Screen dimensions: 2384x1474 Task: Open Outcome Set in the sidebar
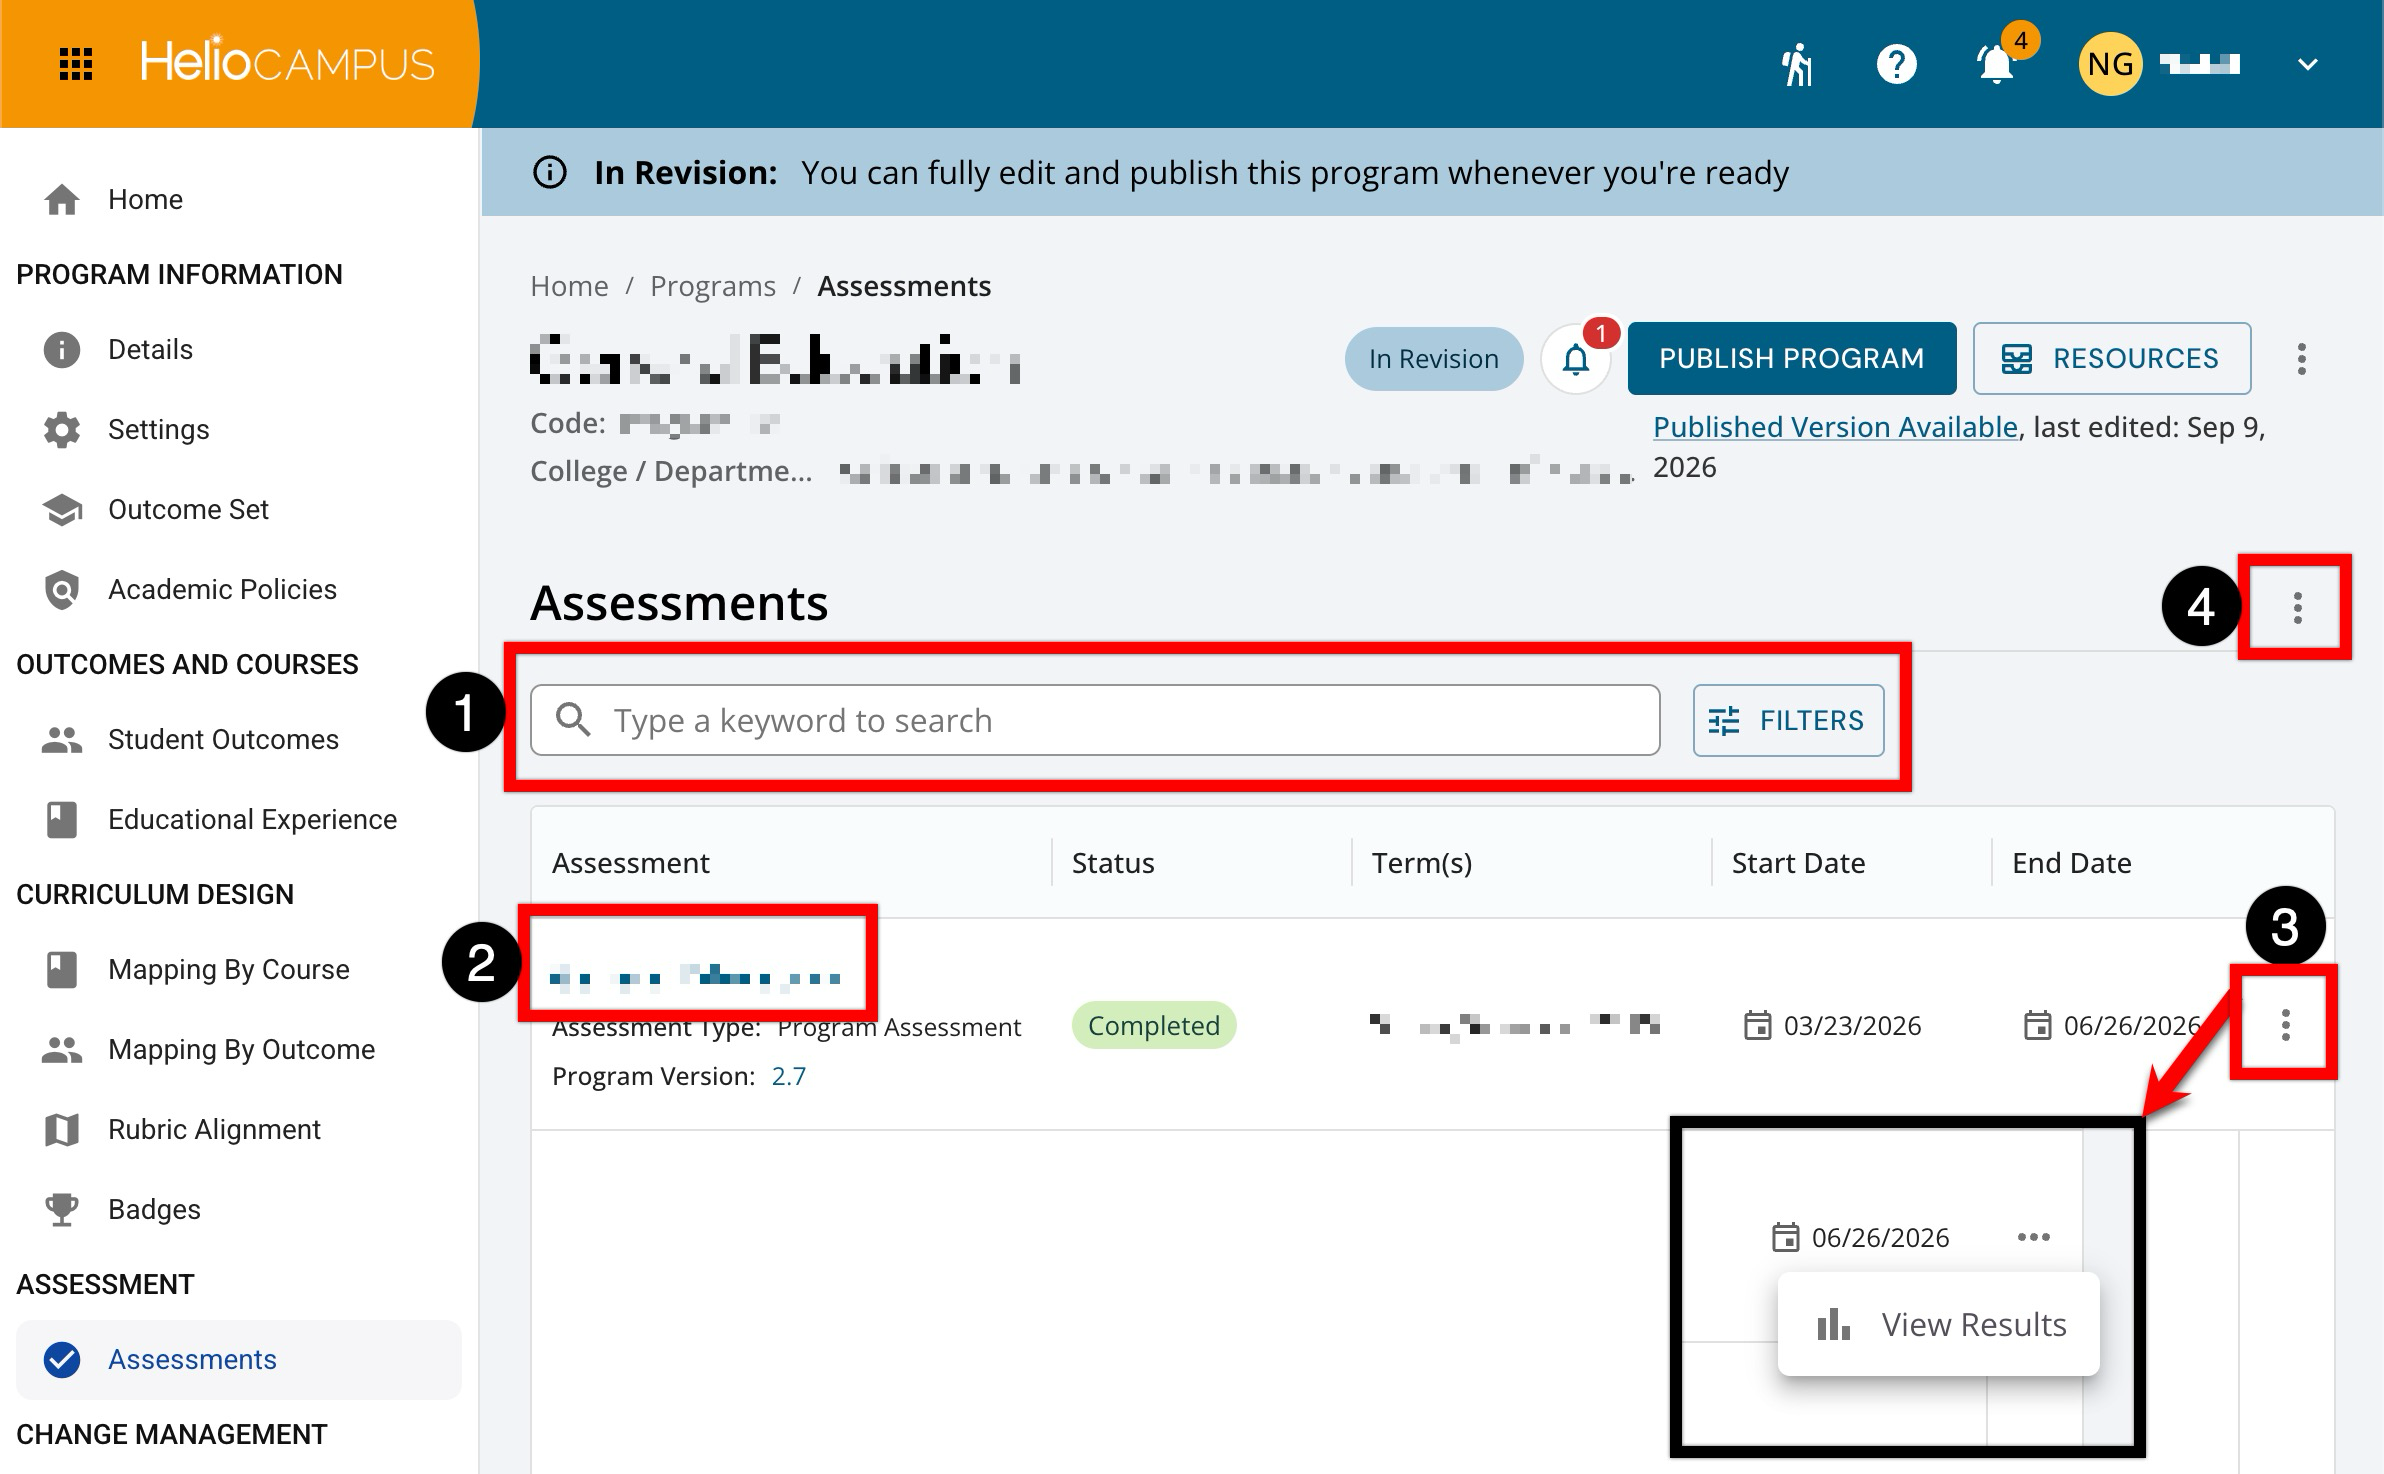[x=188, y=509]
